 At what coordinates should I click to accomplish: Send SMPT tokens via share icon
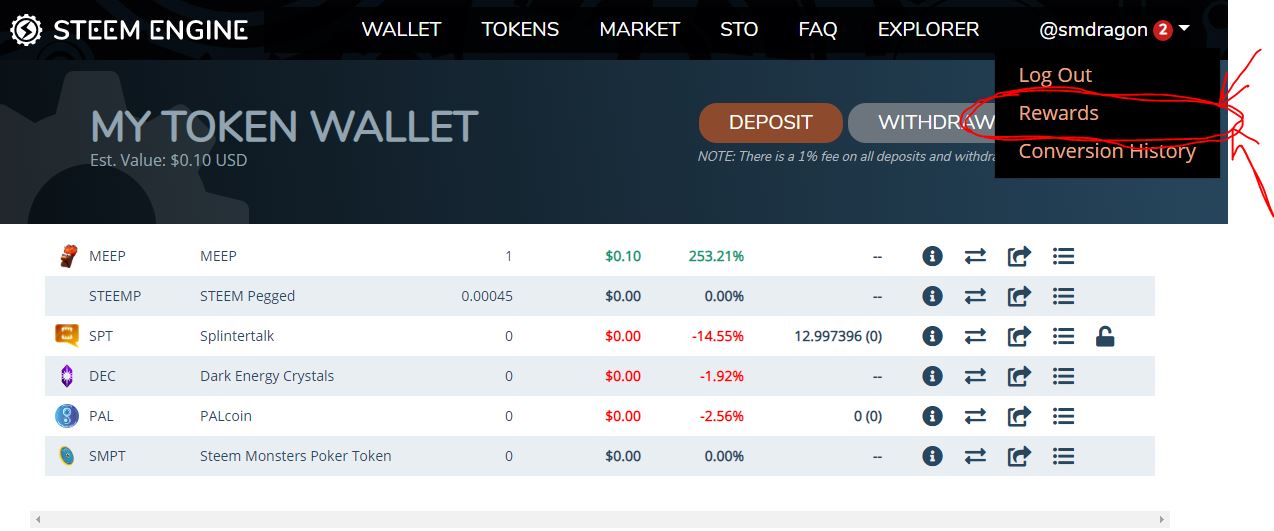coord(1019,456)
